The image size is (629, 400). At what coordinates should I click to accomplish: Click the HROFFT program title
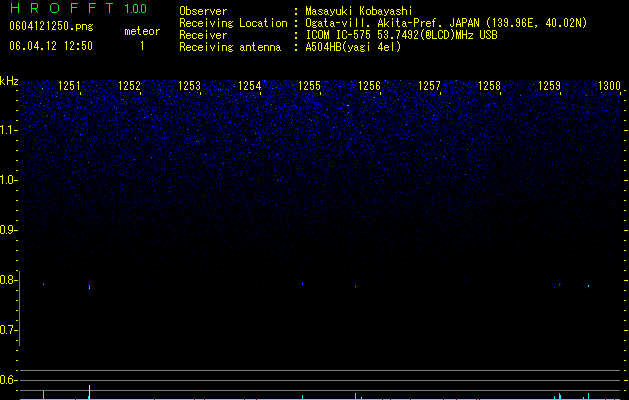point(61,8)
